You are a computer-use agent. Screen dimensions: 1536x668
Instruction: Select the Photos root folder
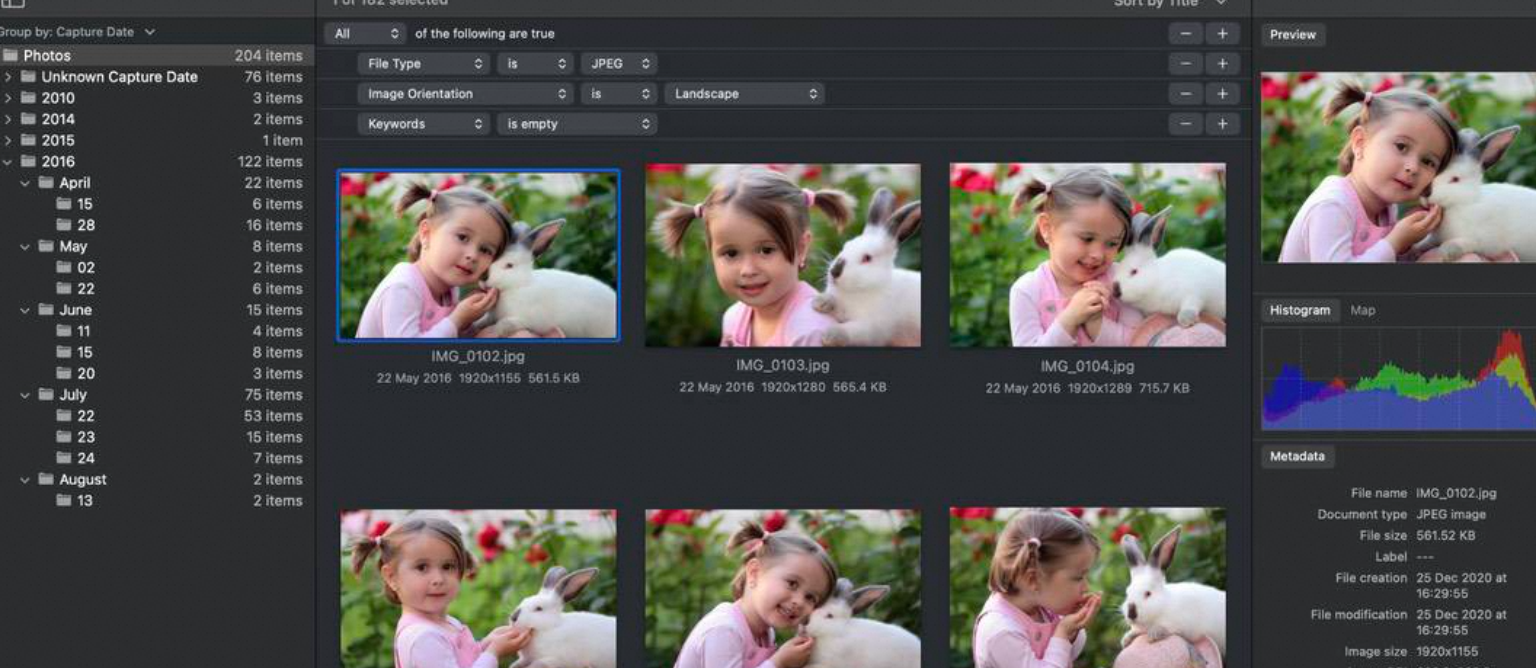[156, 56]
